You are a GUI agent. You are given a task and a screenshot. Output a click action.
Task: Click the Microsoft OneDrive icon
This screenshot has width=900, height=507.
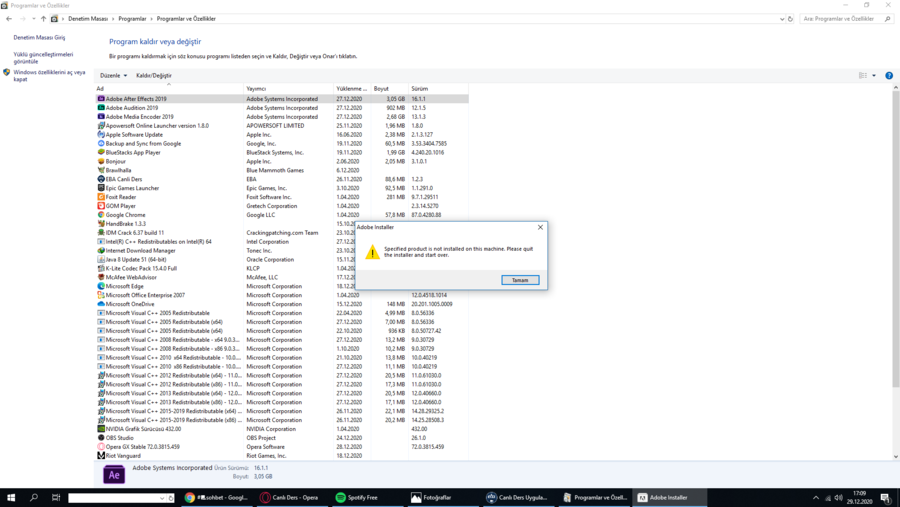[x=101, y=304]
